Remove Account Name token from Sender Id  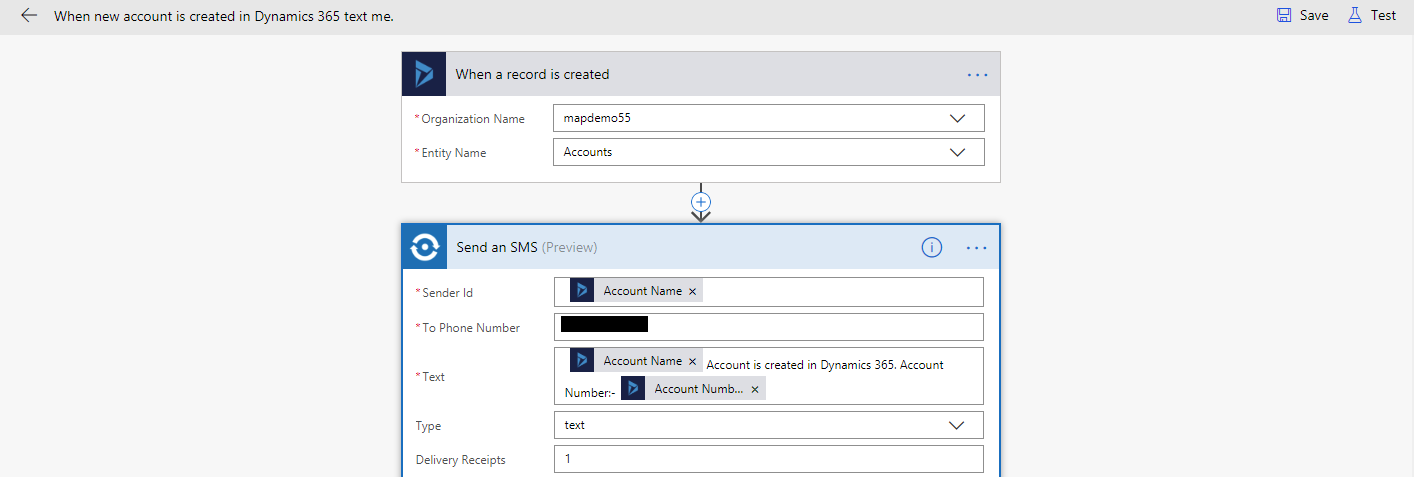click(x=692, y=291)
